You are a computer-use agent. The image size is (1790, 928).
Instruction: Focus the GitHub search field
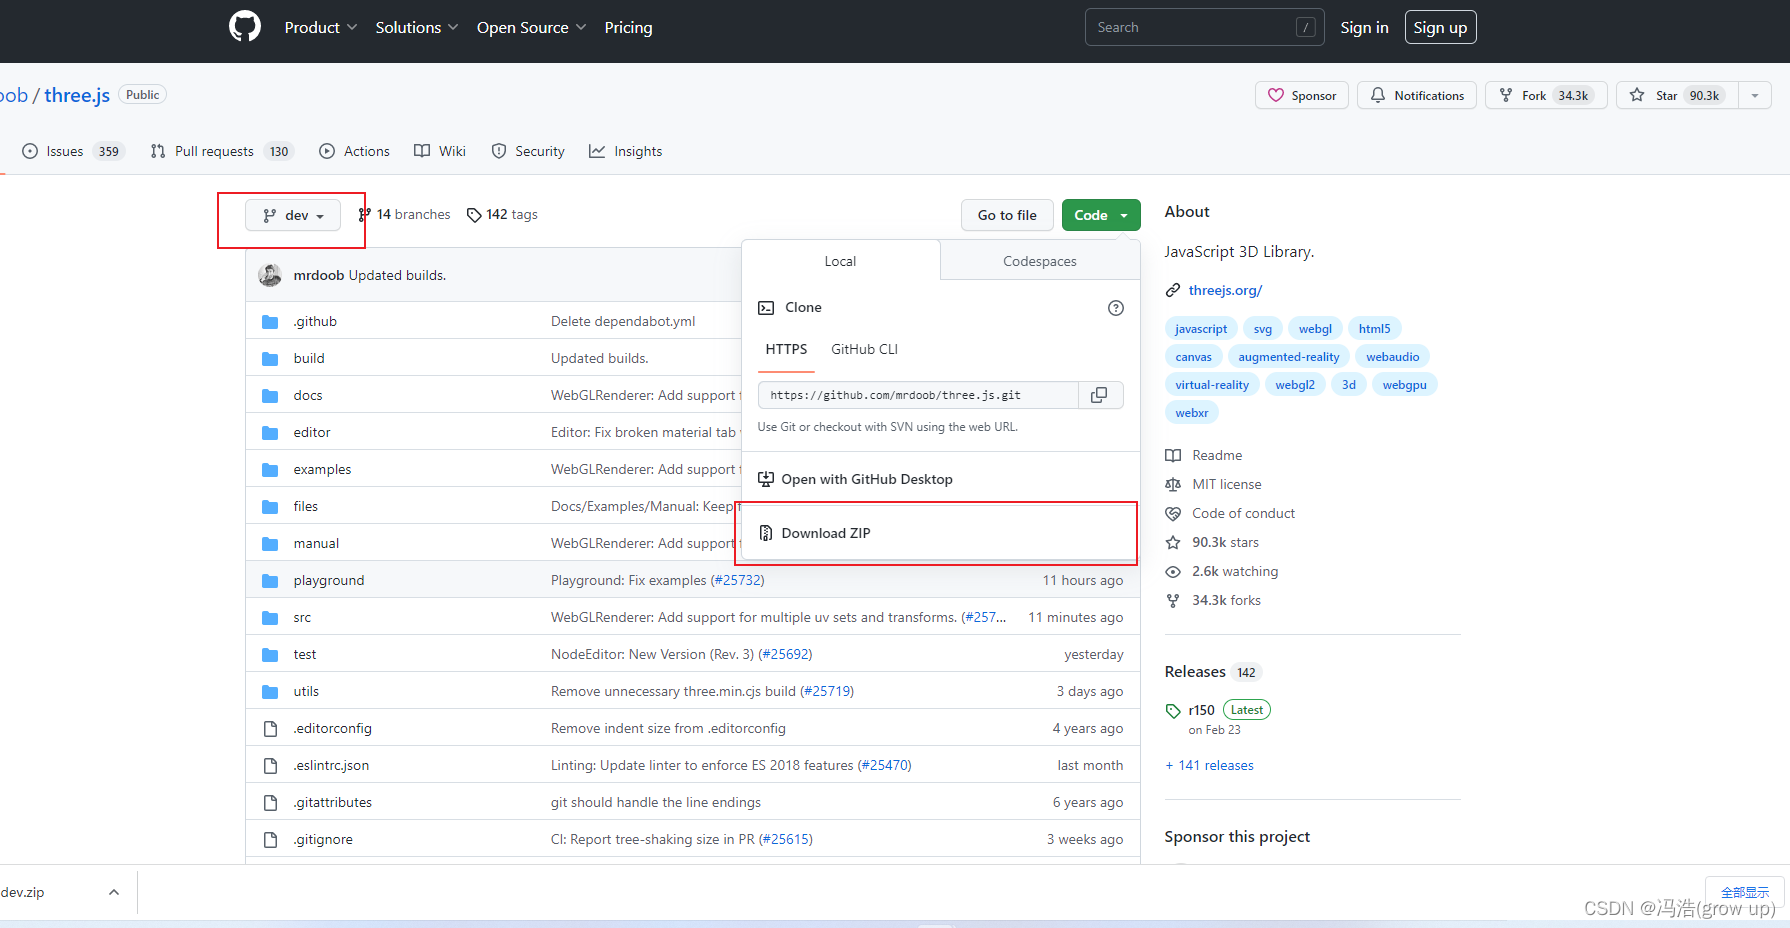[1204, 27]
